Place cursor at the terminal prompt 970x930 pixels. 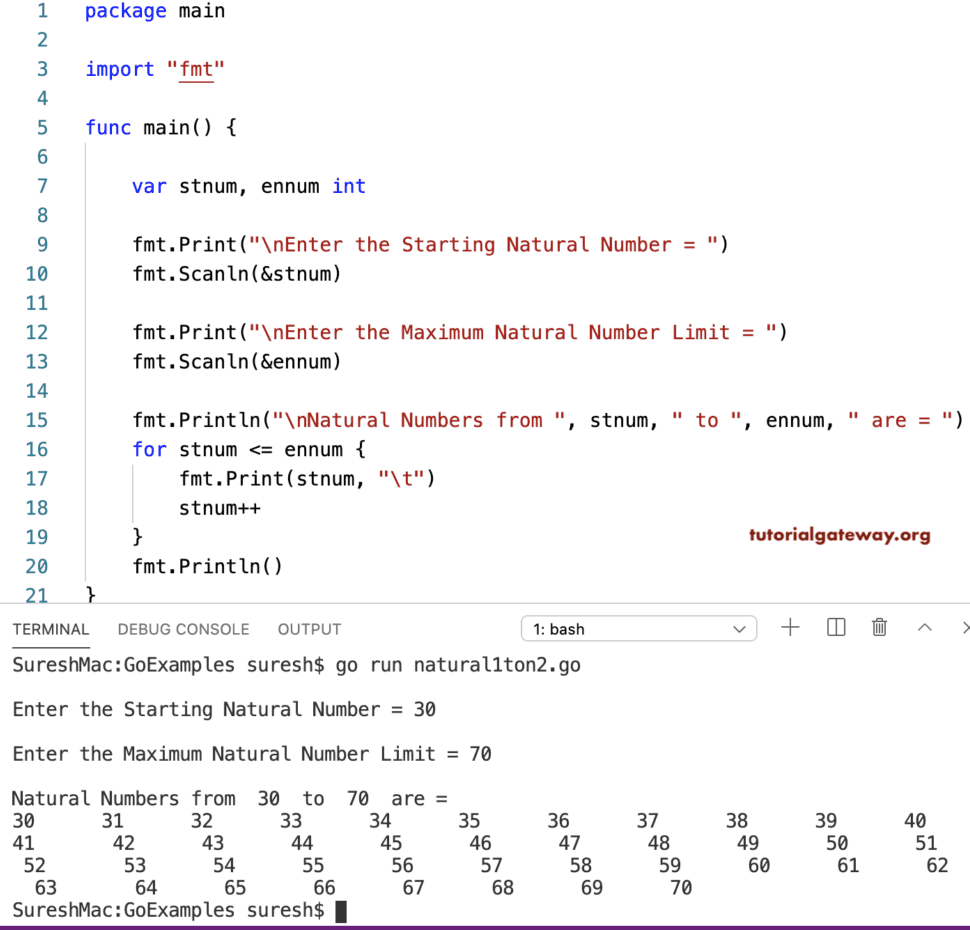(x=341, y=911)
